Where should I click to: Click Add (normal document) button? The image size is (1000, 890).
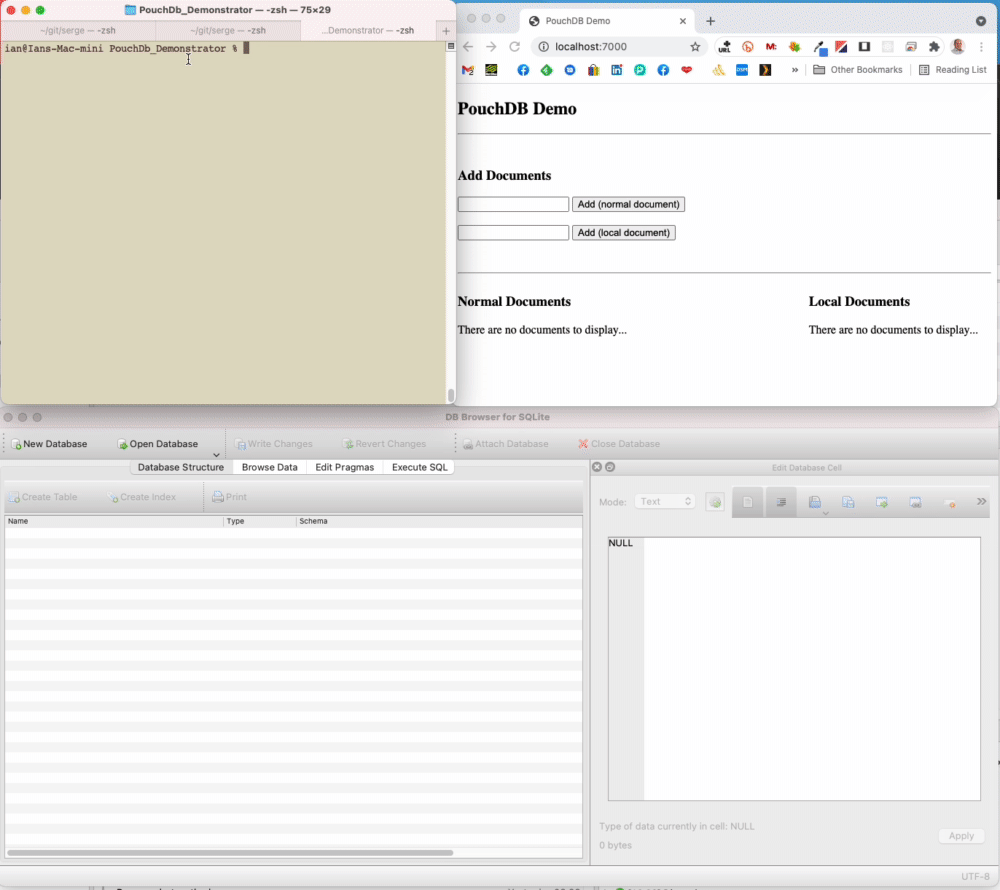[x=628, y=204]
